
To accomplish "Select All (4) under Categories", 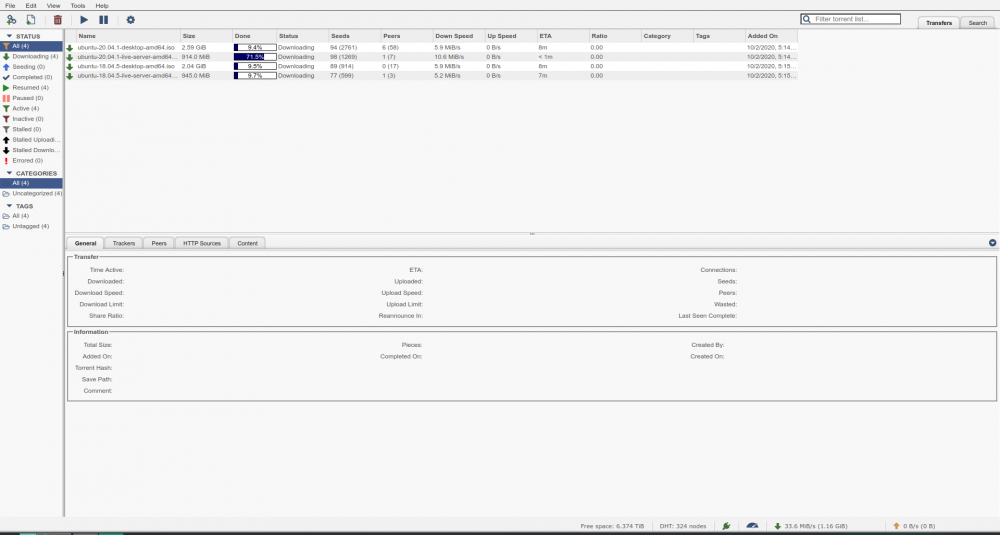I will point(31,183).
